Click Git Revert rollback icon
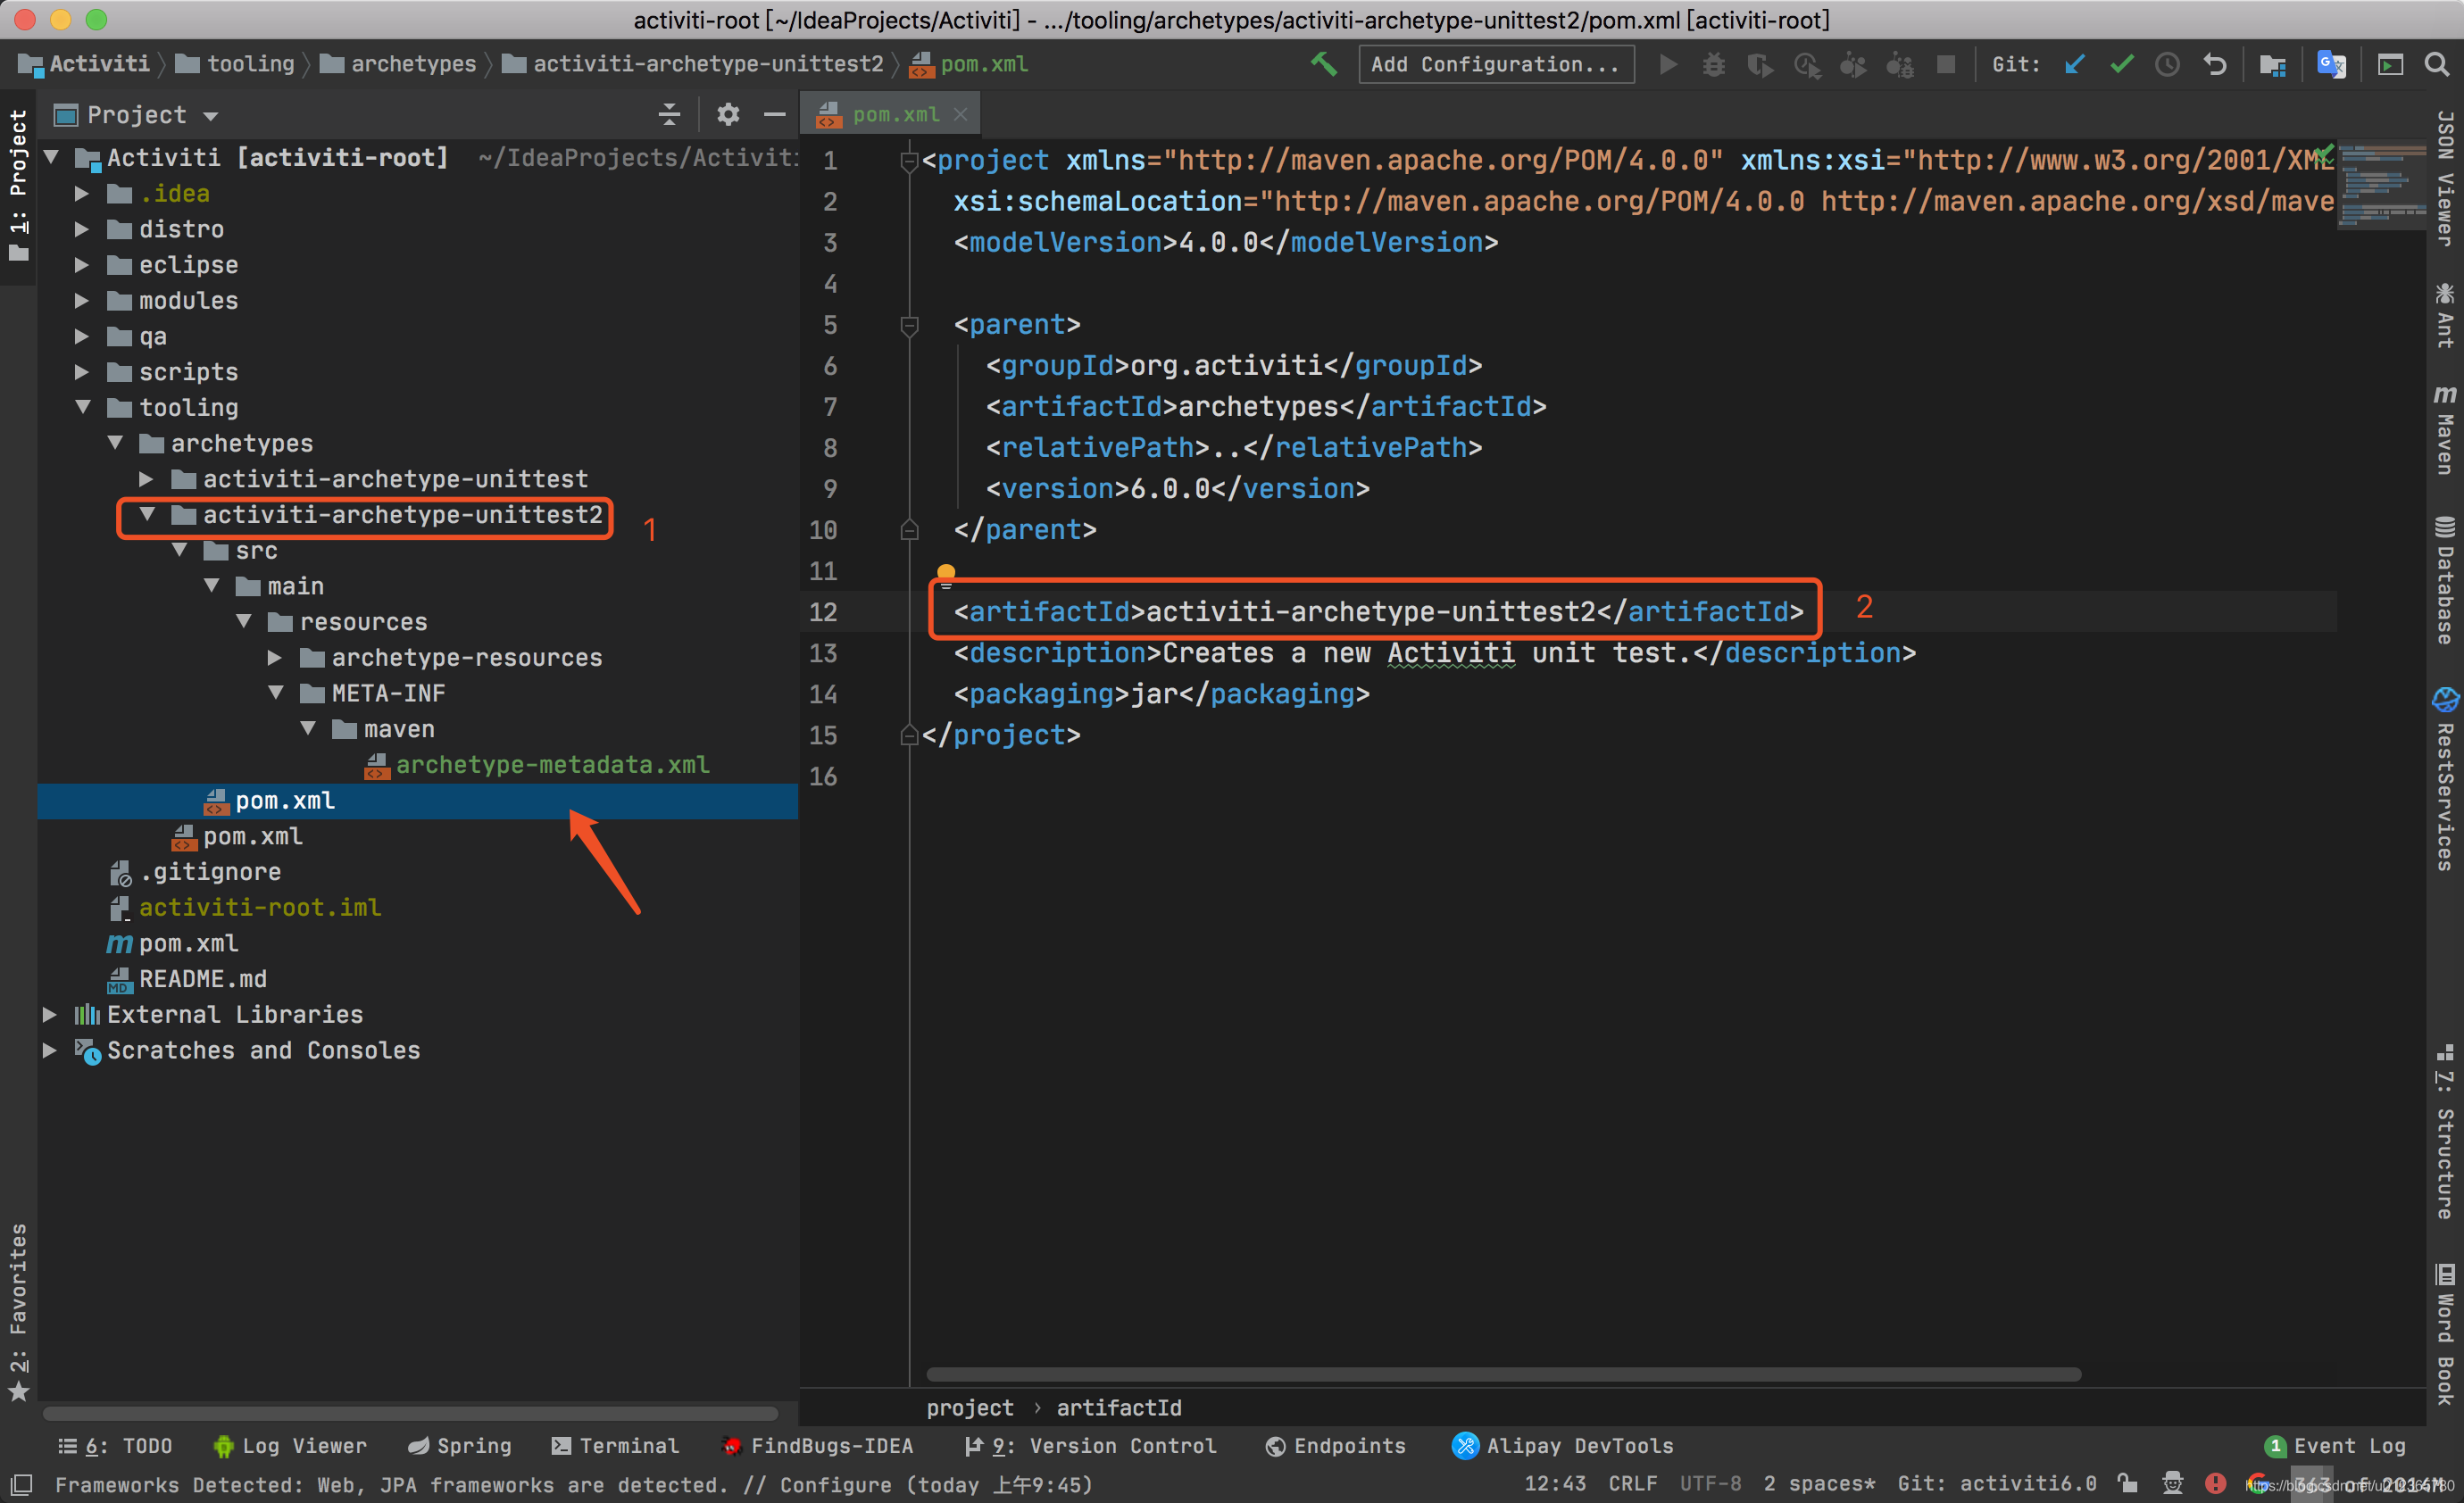Viewport: 2464px width, 1503px height. [x=2215, y=65]
